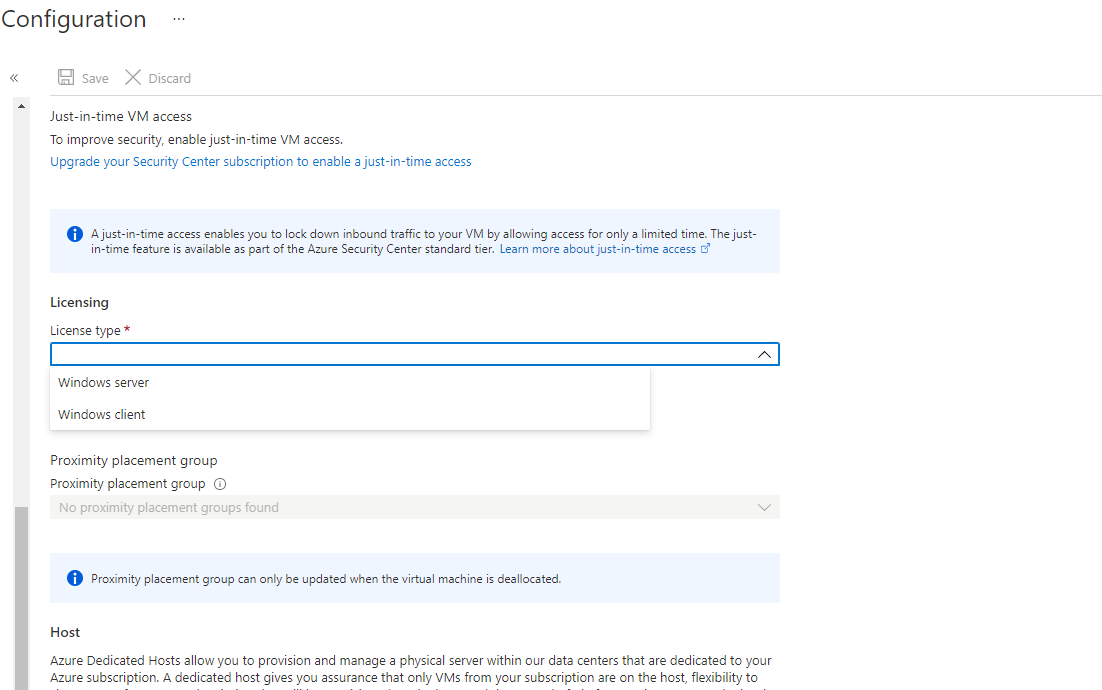Click the Host section heading

[65, 632]
